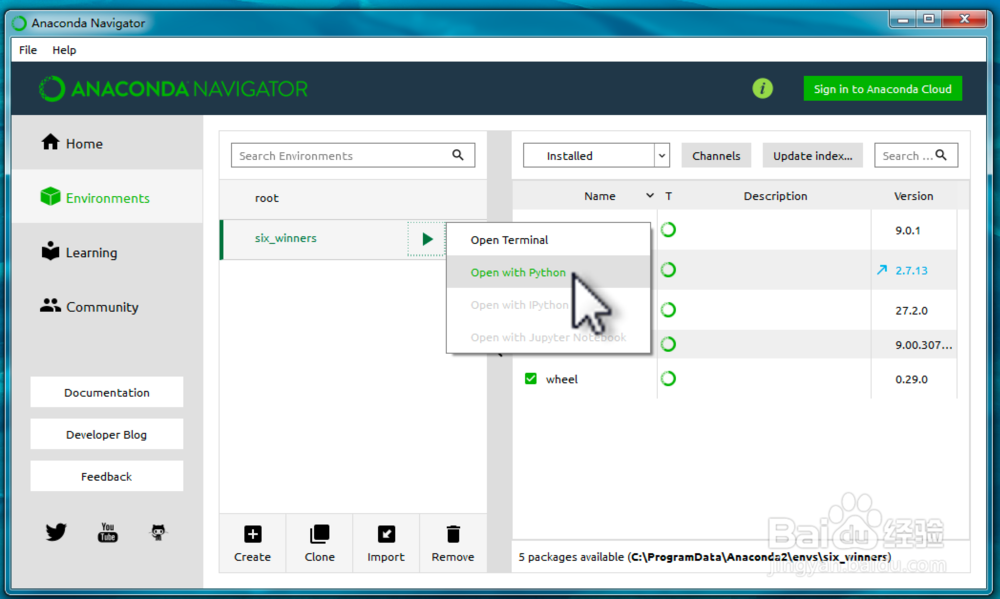Choose Open with Python
Screen dimensions: 1000x599
(x=548, y=272)
